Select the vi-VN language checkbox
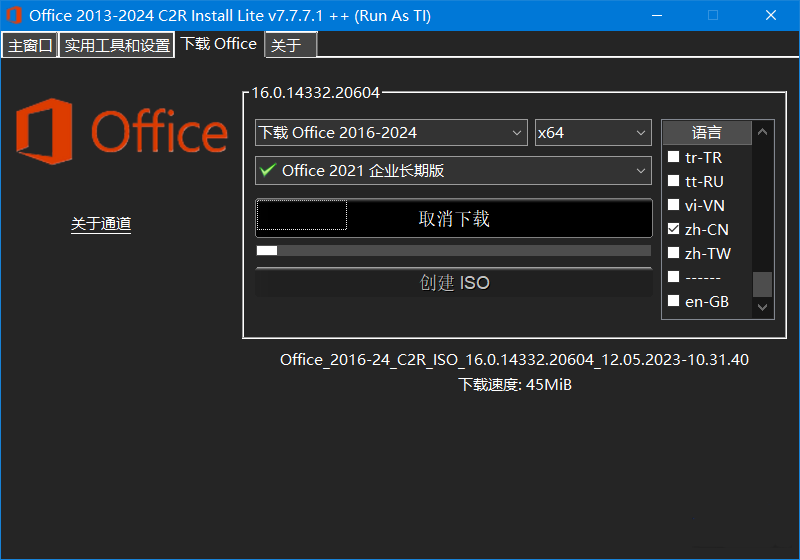The height and width of the screenshot is (560, 800). pyautogui.click(x=674, y=206)
